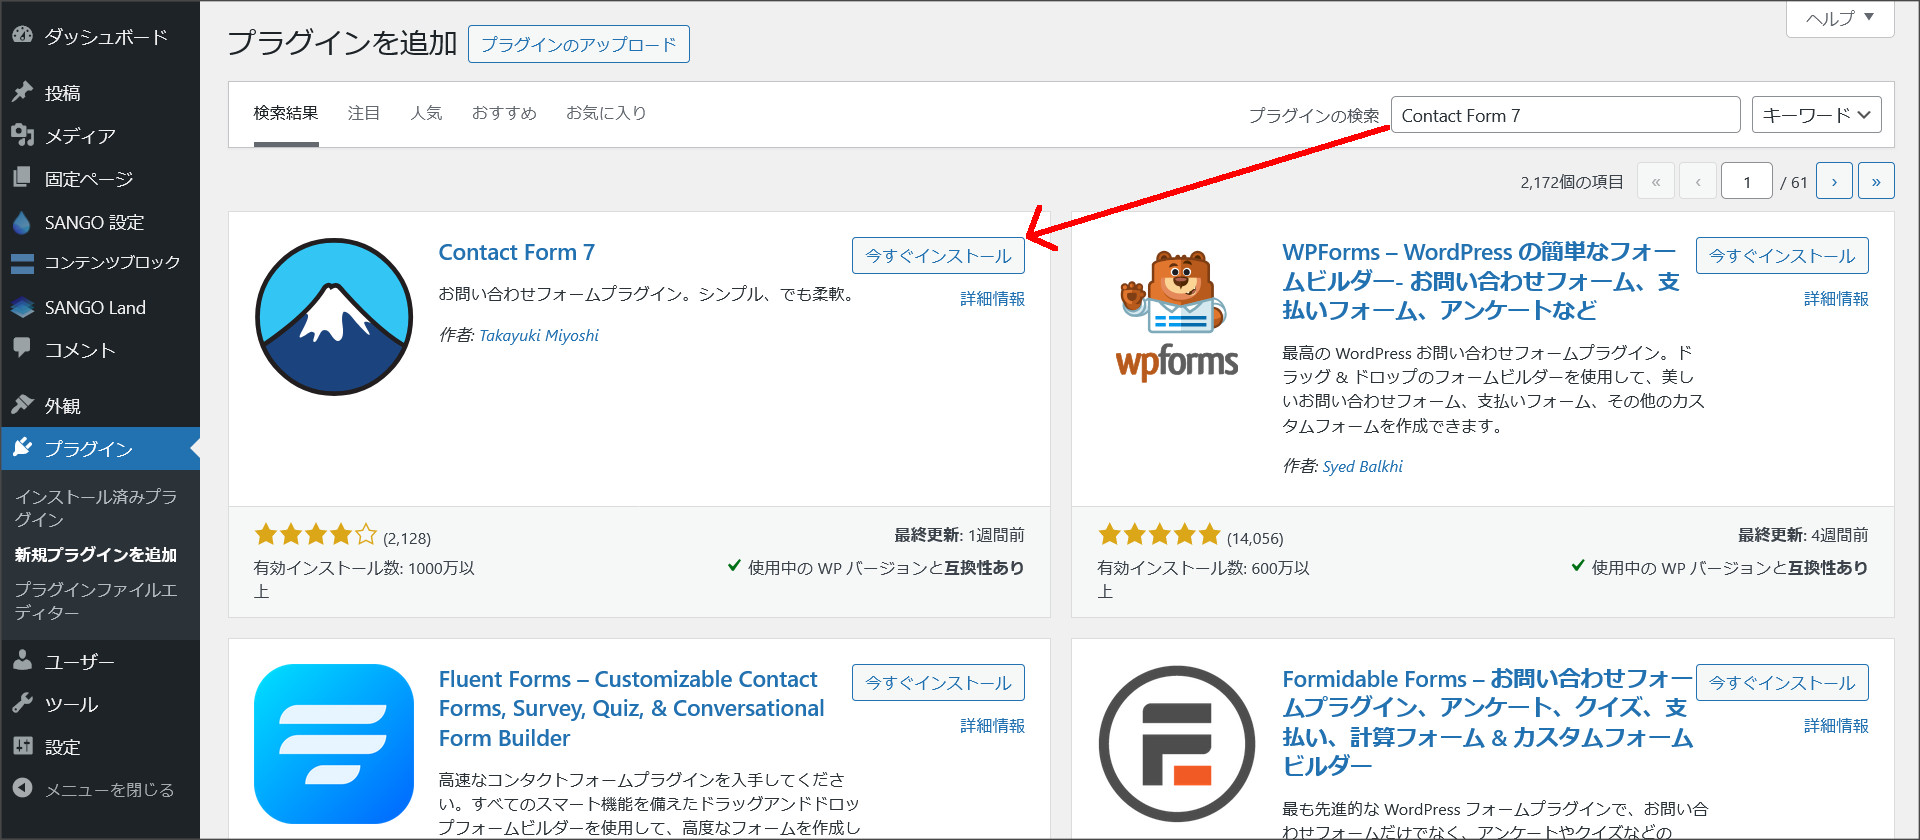Click the plugin search input field
This screenshot has width=1920, height=840.
[1565, 115]
